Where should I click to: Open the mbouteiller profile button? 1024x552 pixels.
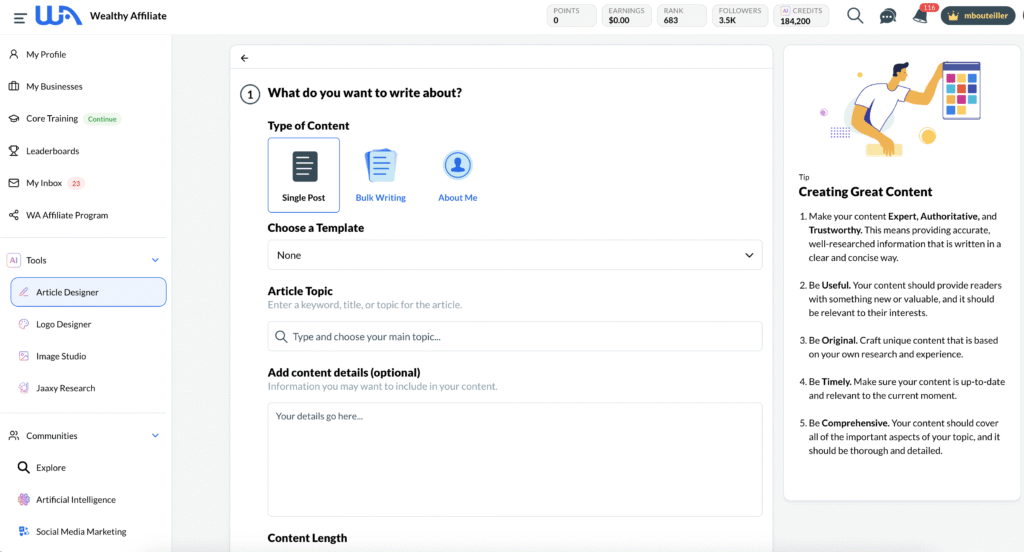tap(977, 16)
